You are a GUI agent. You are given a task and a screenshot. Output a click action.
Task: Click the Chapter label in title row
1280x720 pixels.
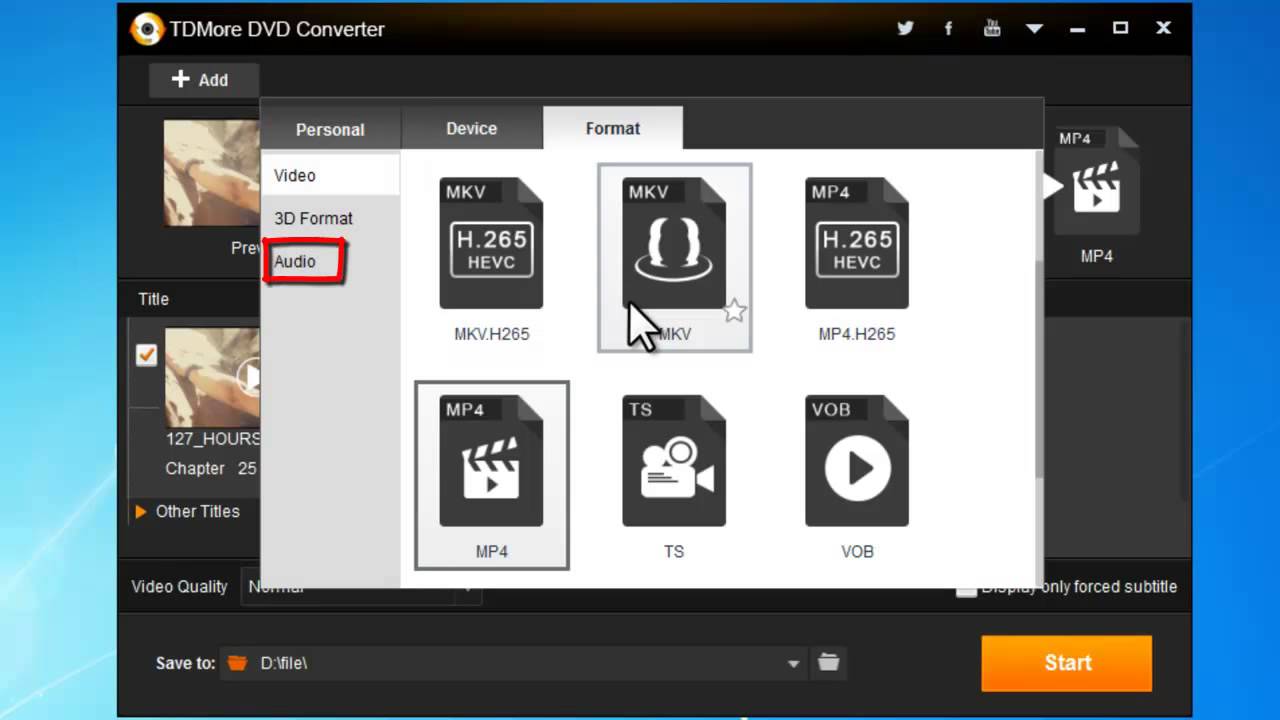tap(195, 468)
